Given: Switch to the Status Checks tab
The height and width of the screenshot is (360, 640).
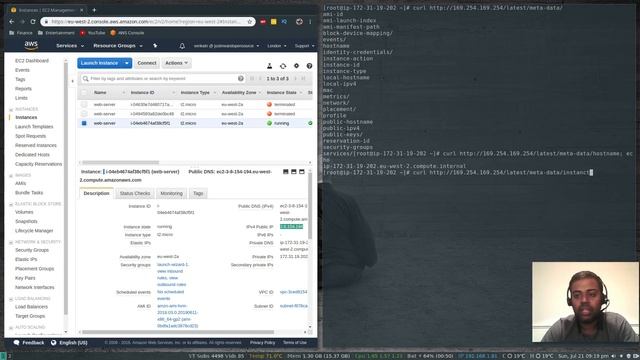Looking at the screenshot, I should 135,193.
